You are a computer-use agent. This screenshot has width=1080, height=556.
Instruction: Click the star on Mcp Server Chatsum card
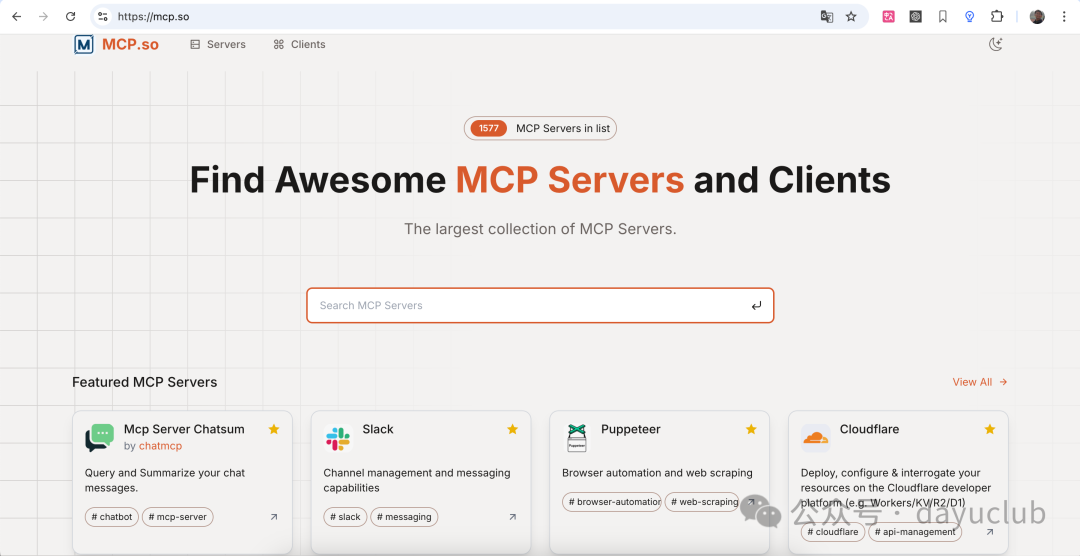[273, 429]
